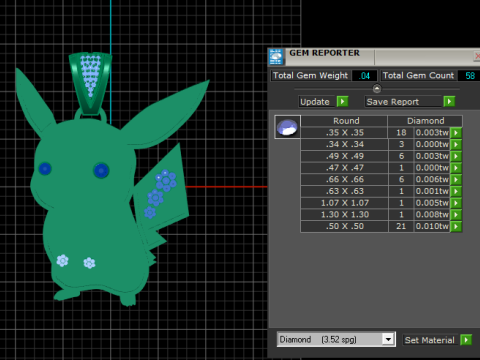Click the Update button label
480x360 pixels.
pyautogui.click(x=315, y=102)
